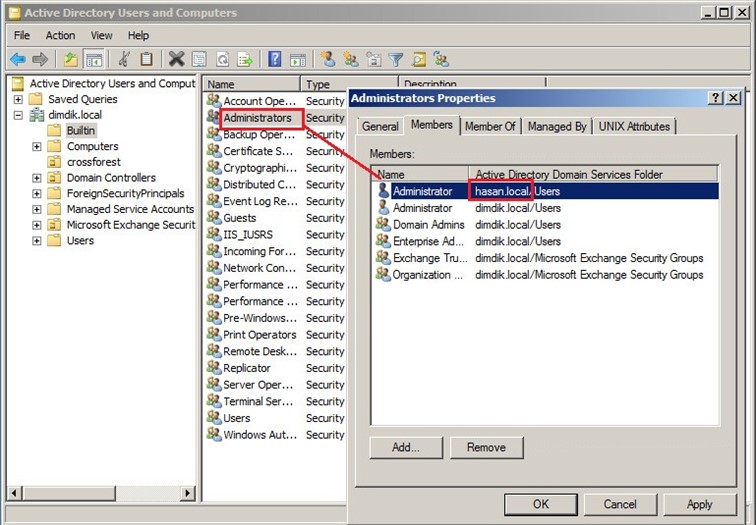Click the Forward arrow toolbar icon
This screenshot has width=756, height=525.
click(40, 59)
